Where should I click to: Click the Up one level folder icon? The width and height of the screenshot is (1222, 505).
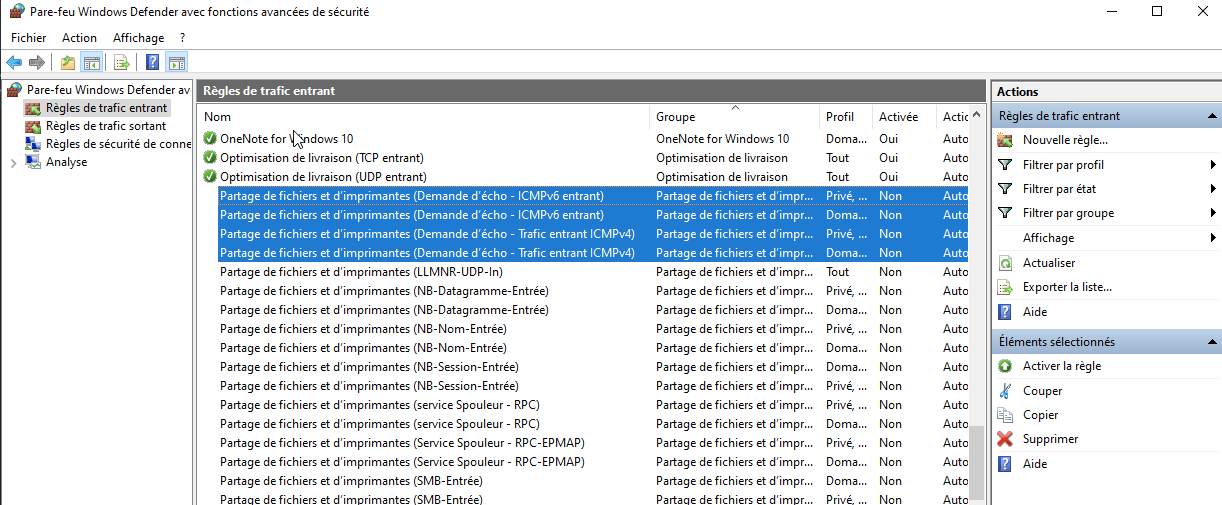tap(67, 63)
